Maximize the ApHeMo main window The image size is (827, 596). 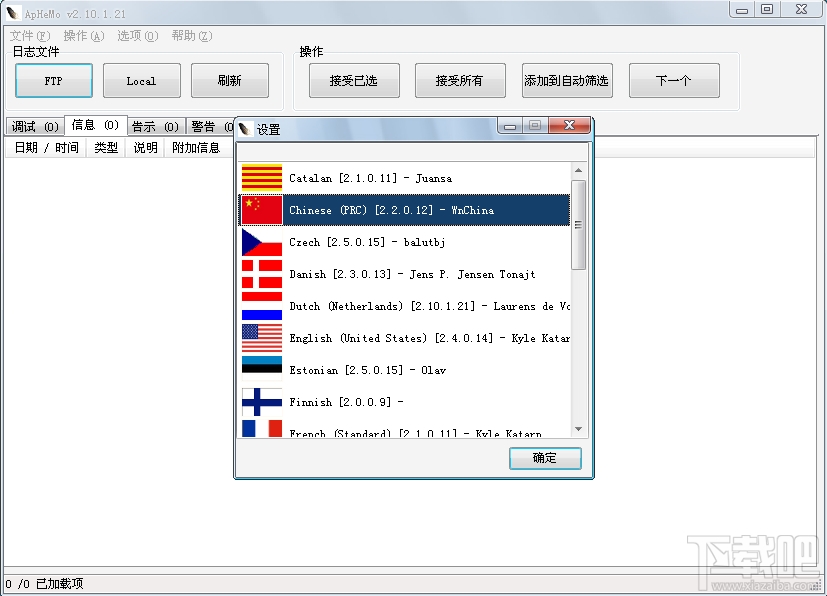pos(767,9)
